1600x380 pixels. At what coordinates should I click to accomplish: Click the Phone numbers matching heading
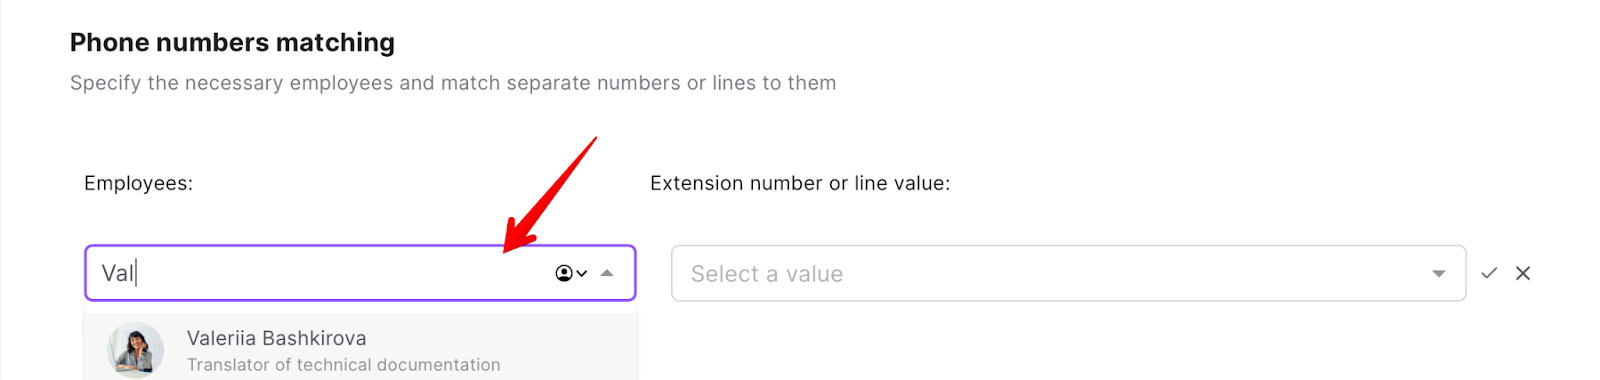coord(232,42)
